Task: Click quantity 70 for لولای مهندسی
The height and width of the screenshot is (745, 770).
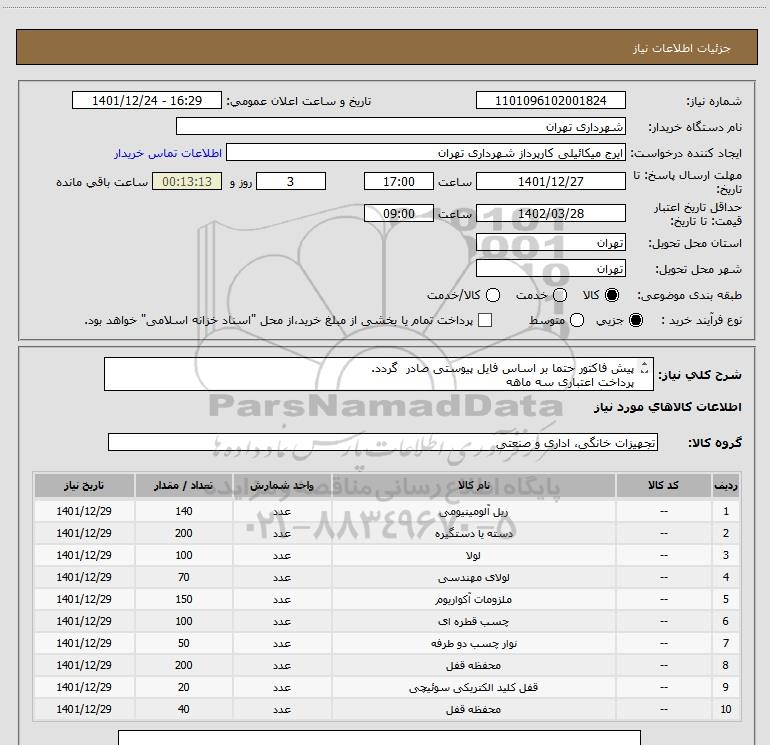Action: pyautogui.click(x=184, y=578)
